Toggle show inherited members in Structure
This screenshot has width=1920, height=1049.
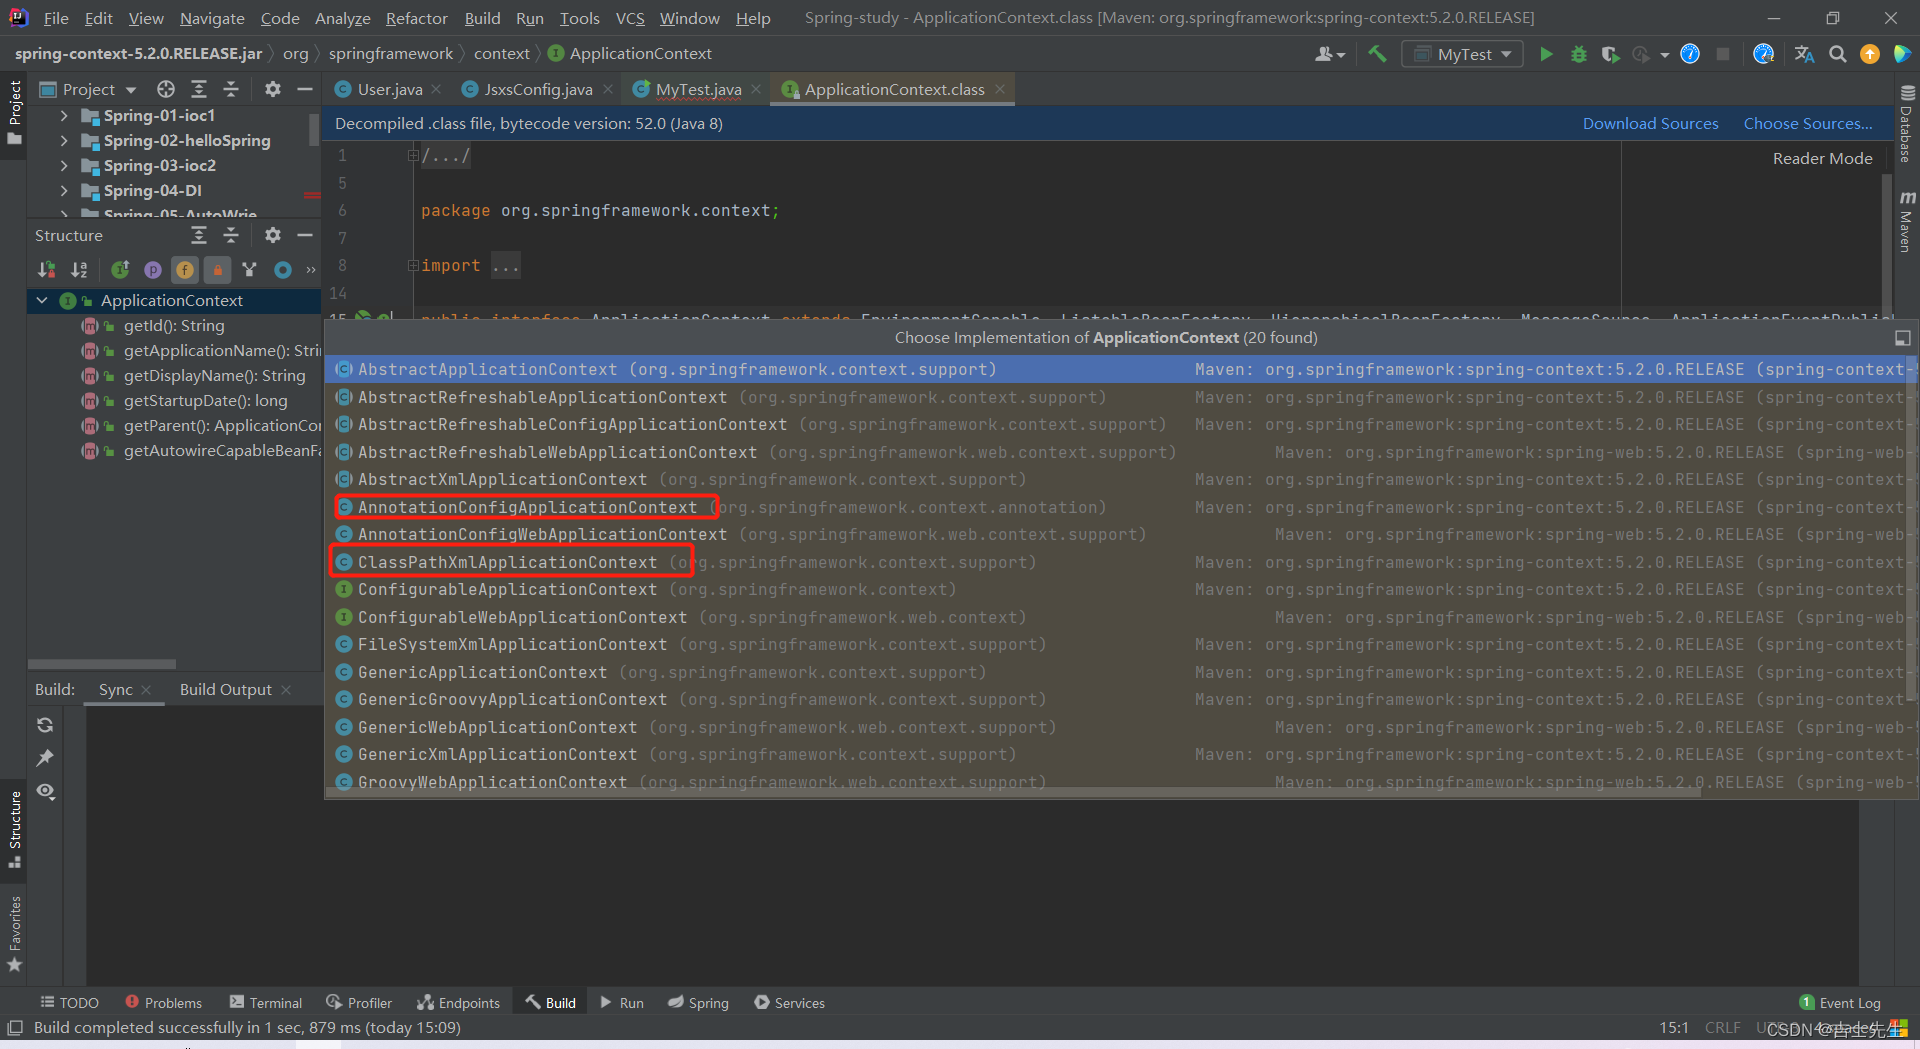pyautogui.click(x=120, y=269)
